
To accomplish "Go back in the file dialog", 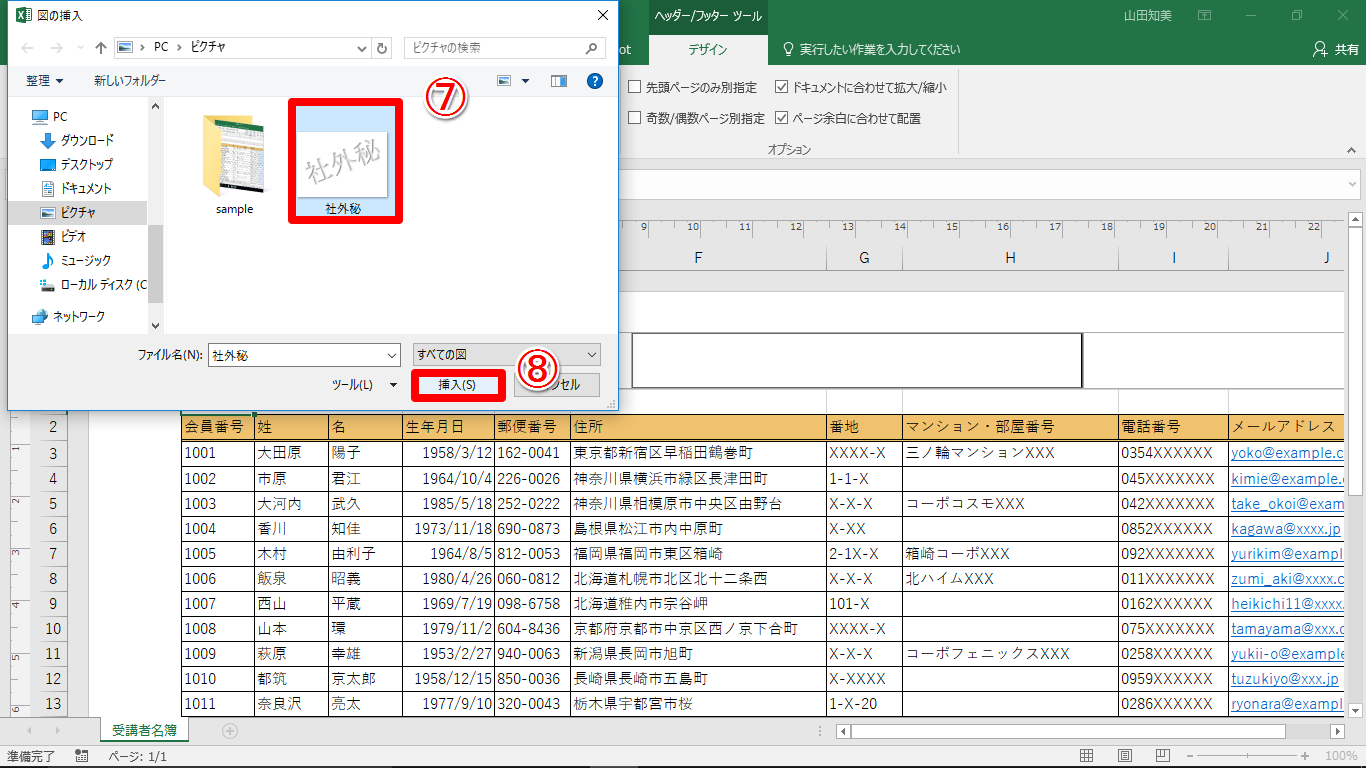I will click(27, 48).
